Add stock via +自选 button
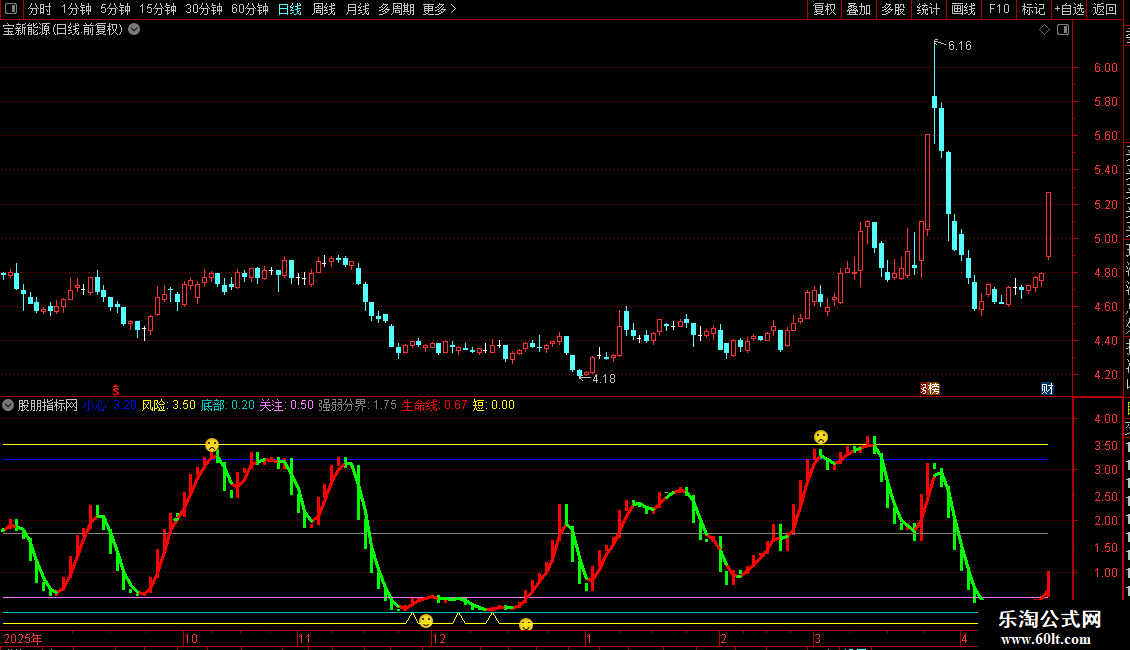The image size is (1130, 650). (x=1069, y=9)
